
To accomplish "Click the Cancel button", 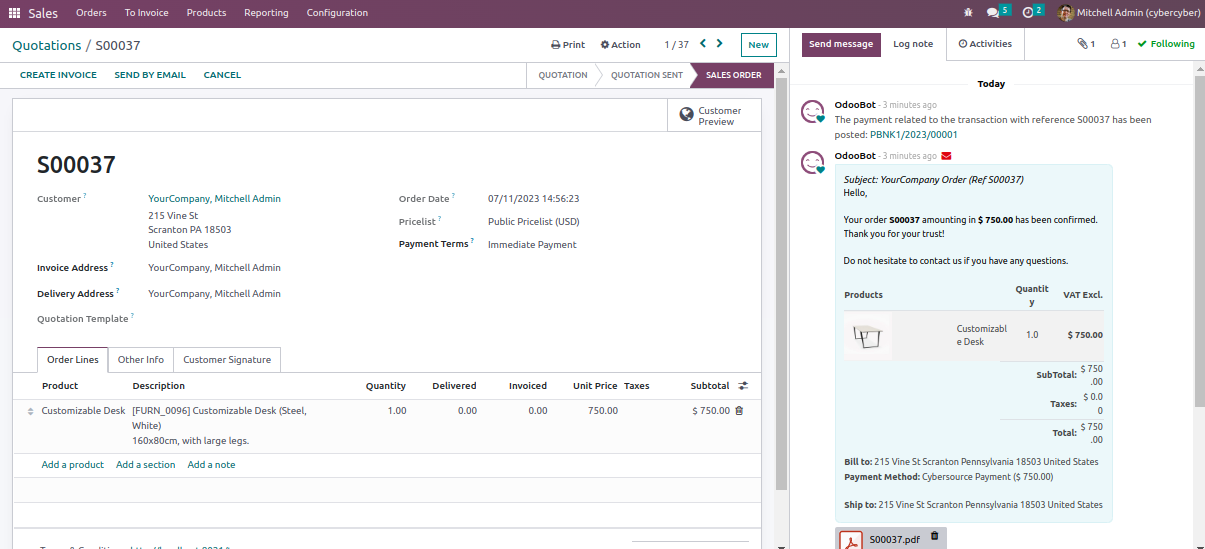I will coord(222,75).
